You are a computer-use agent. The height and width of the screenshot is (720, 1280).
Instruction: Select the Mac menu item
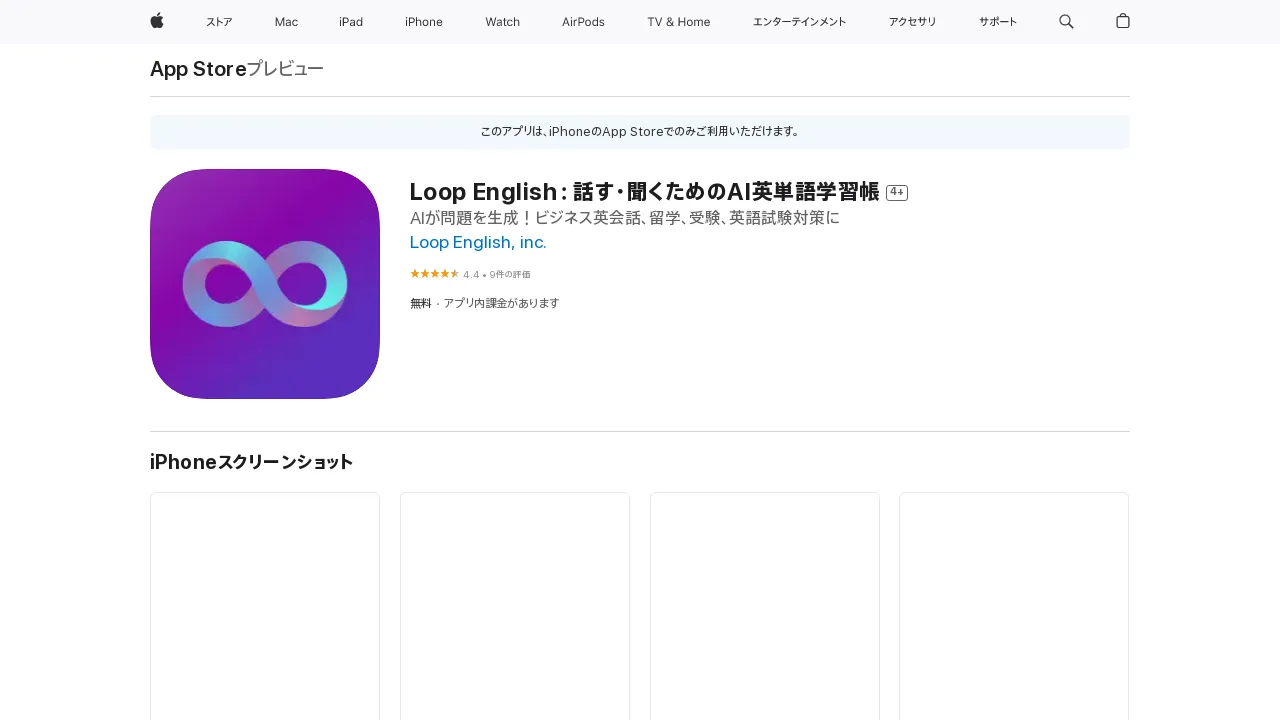(286, 21)
